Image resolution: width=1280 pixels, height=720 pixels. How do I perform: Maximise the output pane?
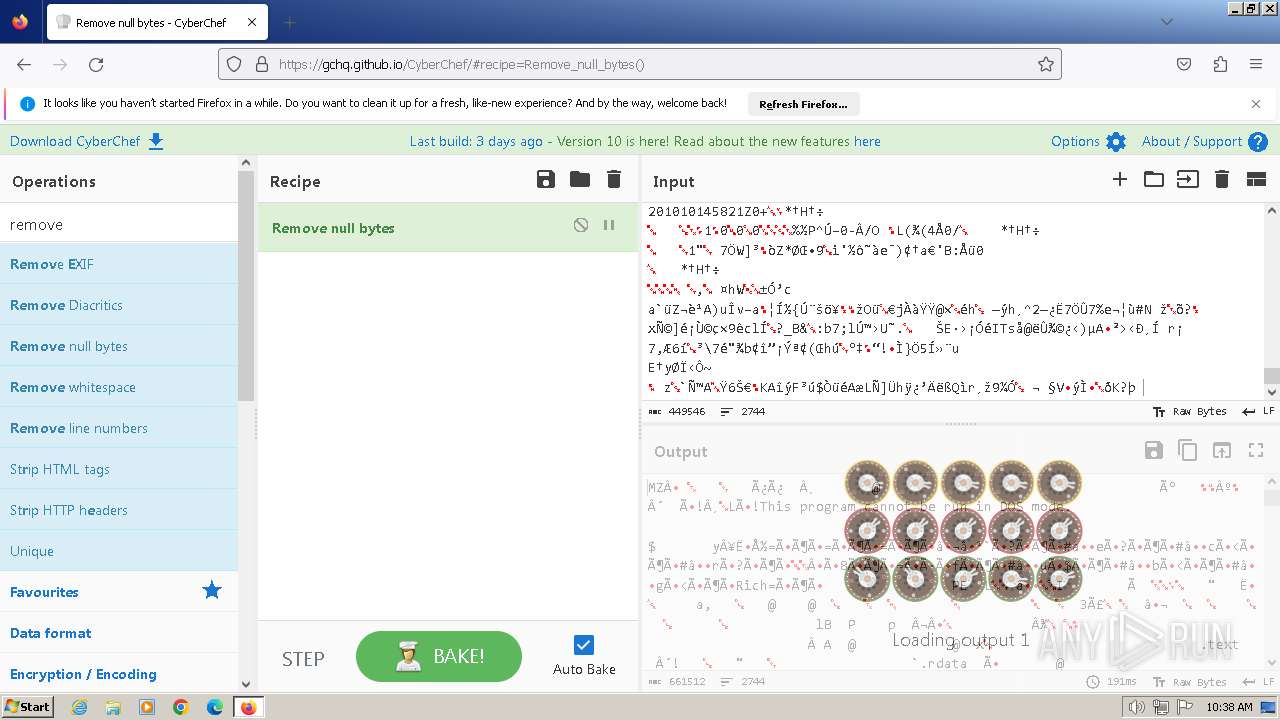pyautogui.click(x=1256, y=450)
